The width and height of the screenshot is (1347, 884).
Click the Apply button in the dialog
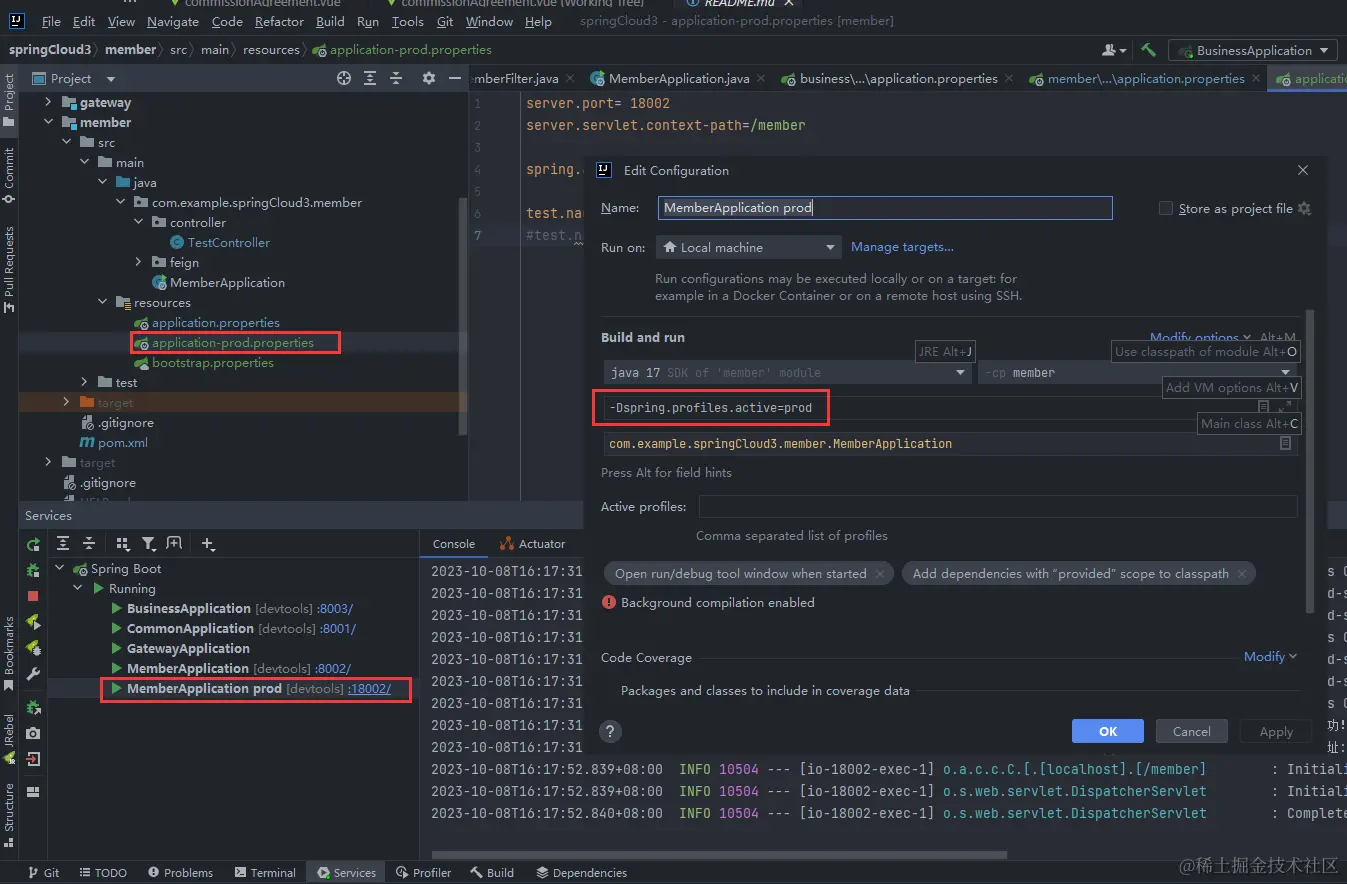1276,731
